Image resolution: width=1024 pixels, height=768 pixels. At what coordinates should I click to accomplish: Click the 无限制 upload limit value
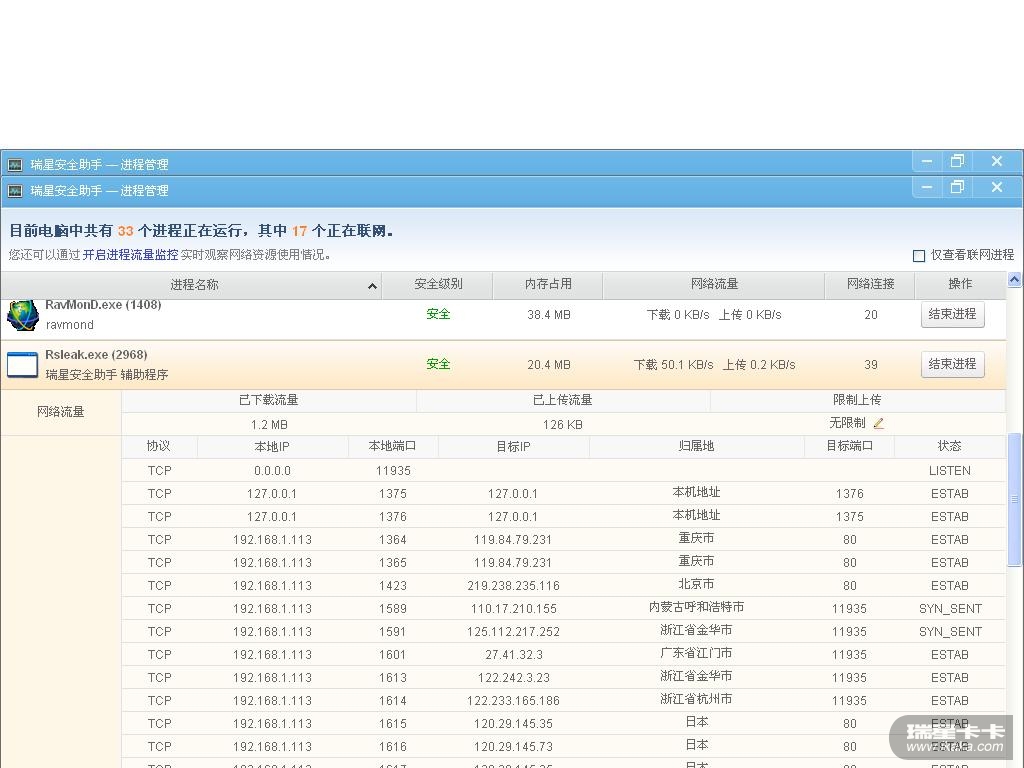click(847, 423)
